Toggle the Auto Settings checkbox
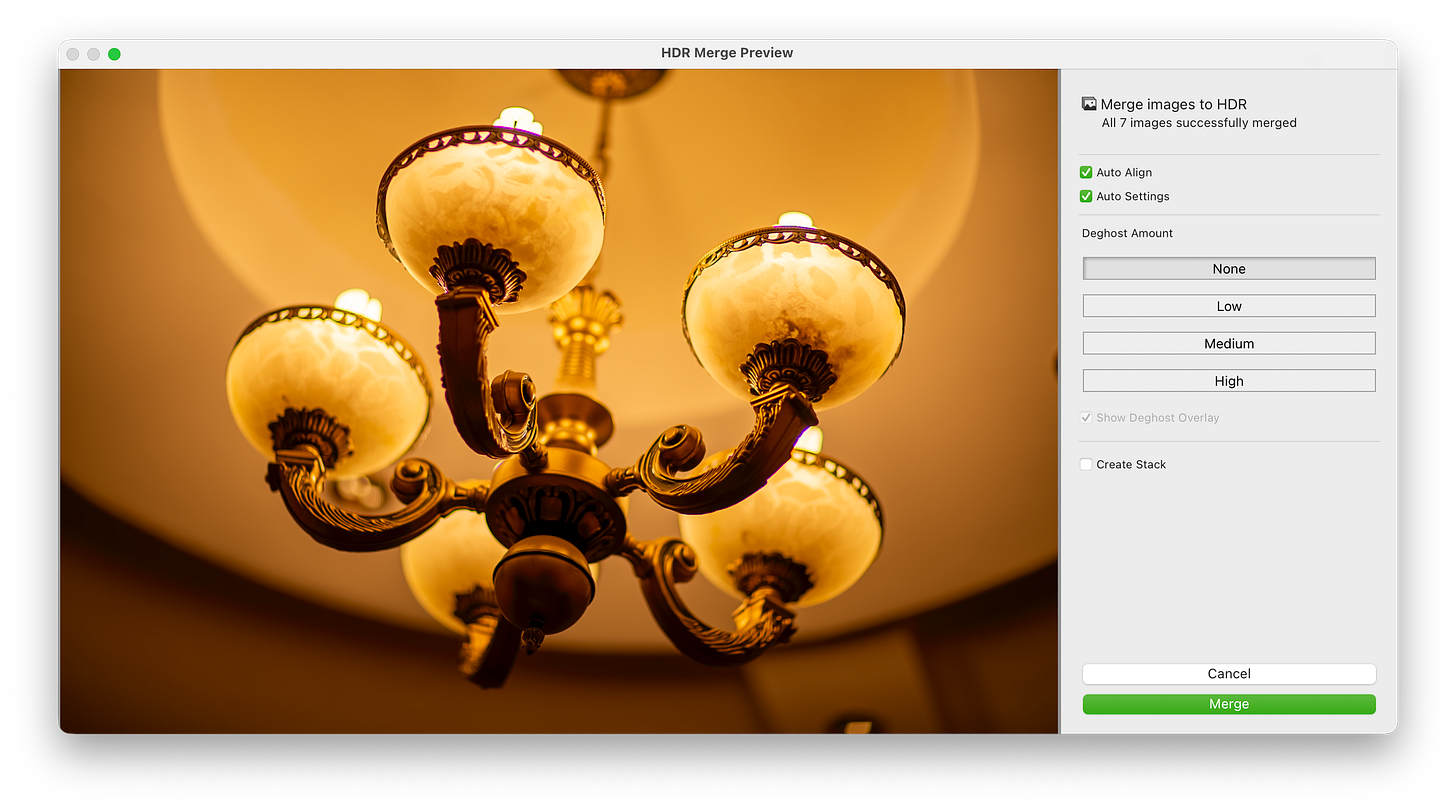Viewport: 1456px width, 811px height. click(1086, 196)
